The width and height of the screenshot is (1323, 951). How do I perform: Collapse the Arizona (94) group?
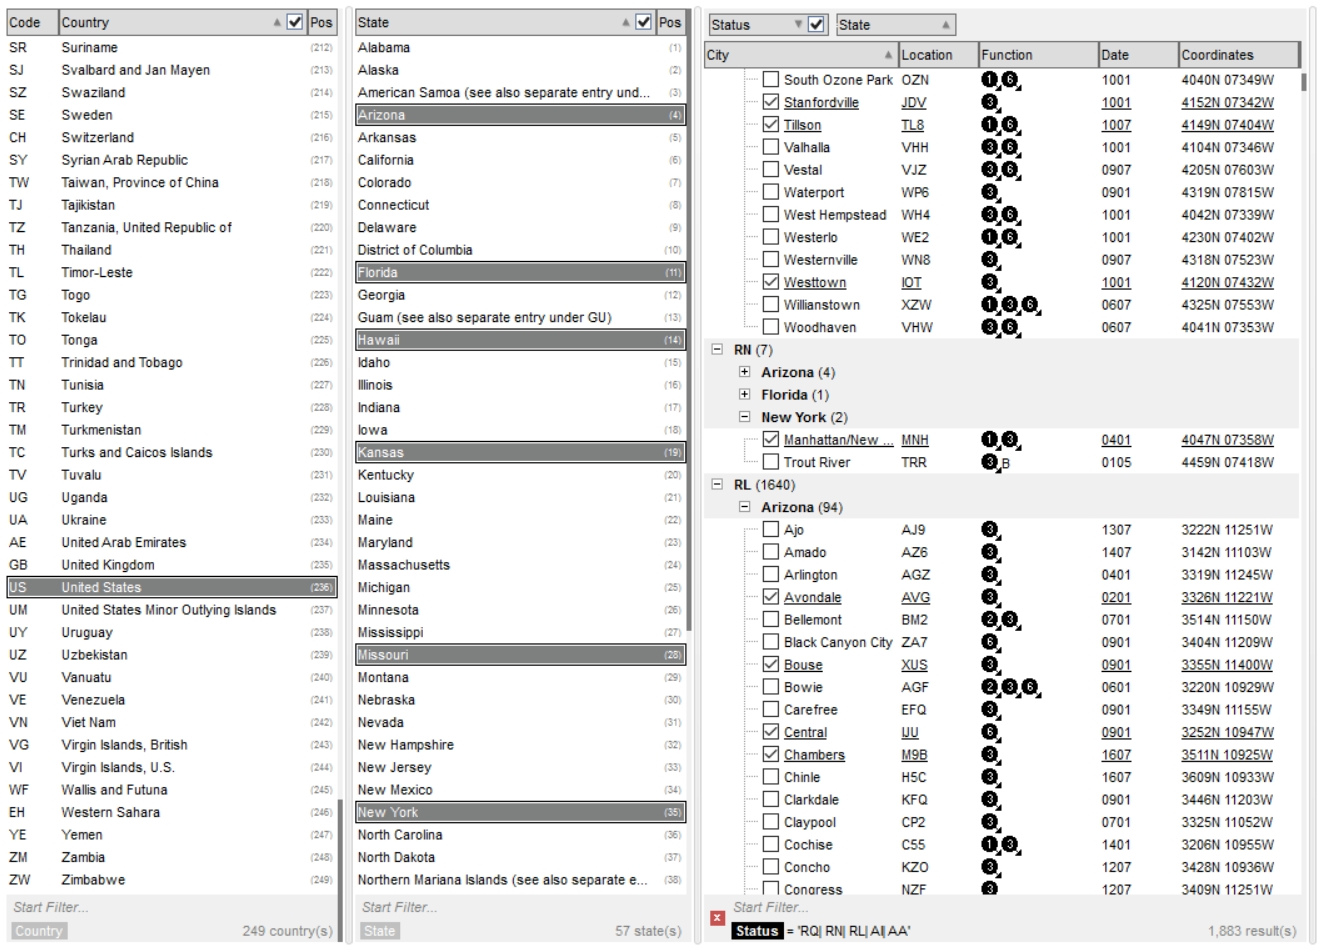click(x=744, y=507)
